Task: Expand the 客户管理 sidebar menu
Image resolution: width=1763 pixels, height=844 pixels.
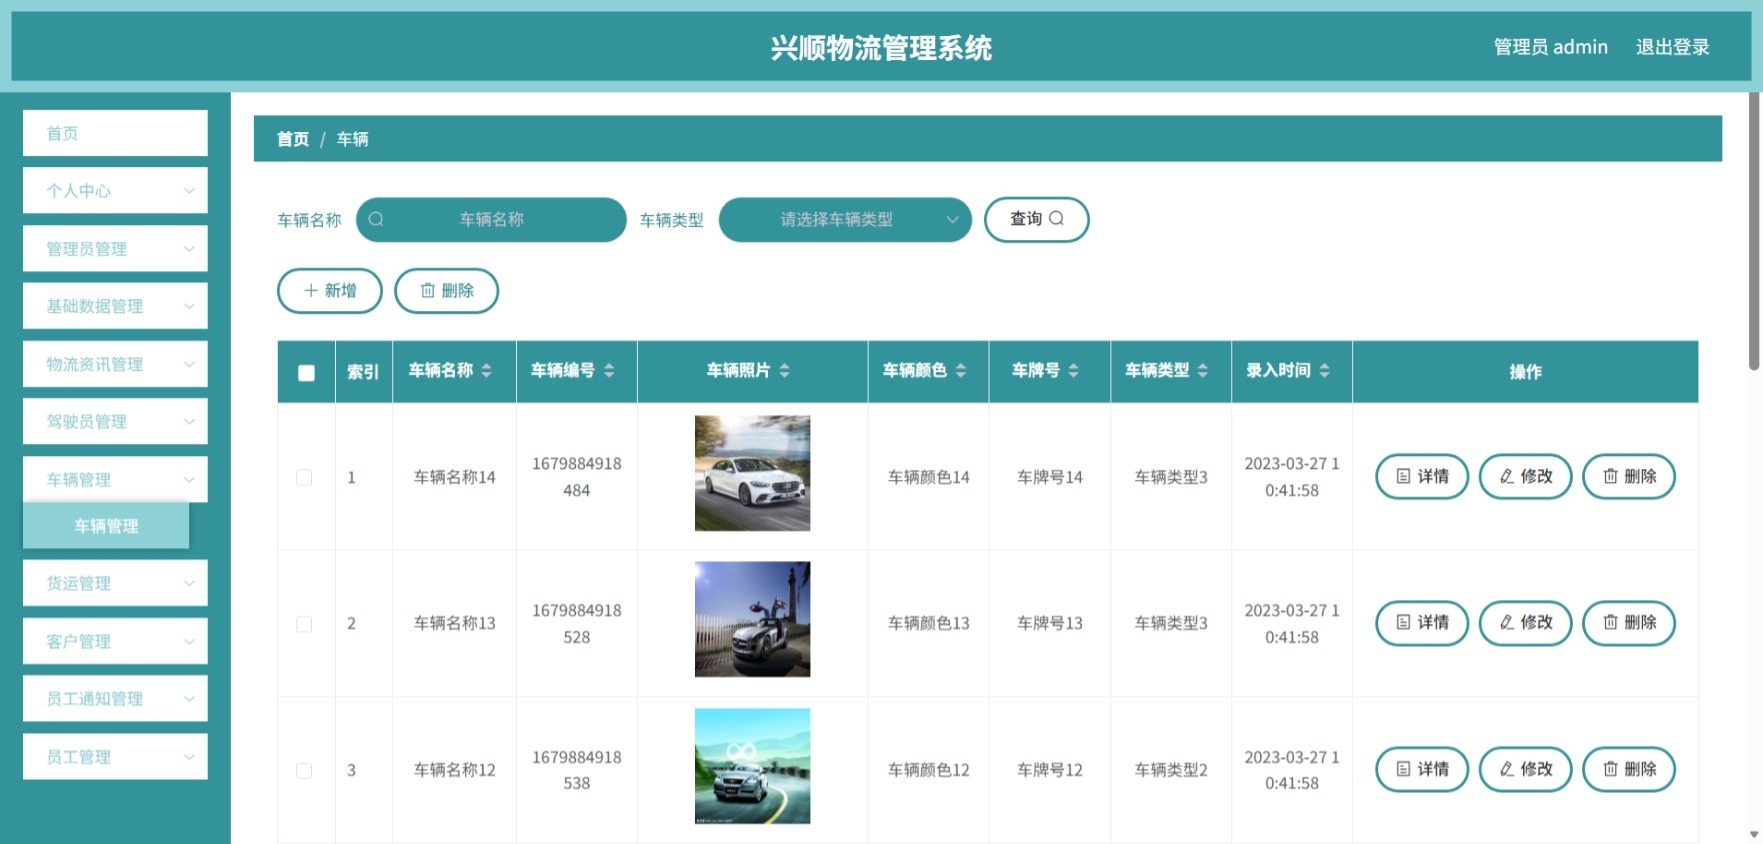Action: pyautogui.click(x=115, y=641)
